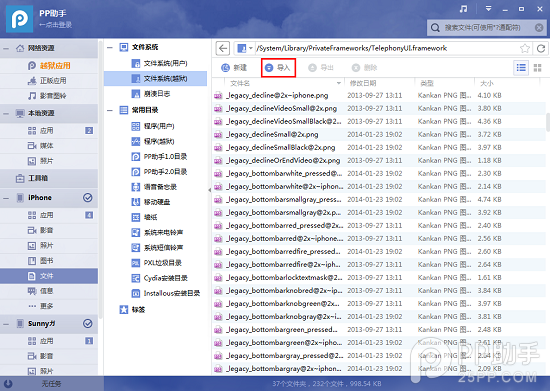Bookmark the current path with the star icon
Viewport: 550px width, 391px height.
[x=525, y=48]
